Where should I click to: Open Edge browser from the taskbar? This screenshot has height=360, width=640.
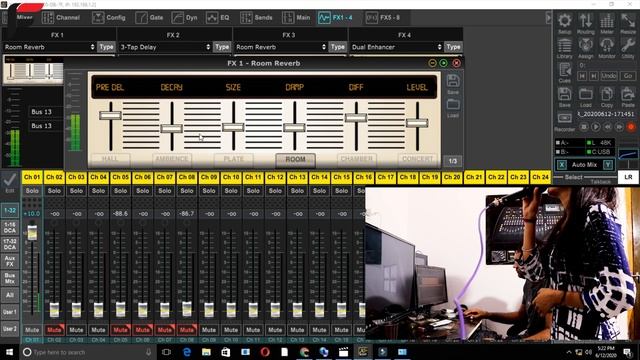pyautogui.click(x=187, y=352)
